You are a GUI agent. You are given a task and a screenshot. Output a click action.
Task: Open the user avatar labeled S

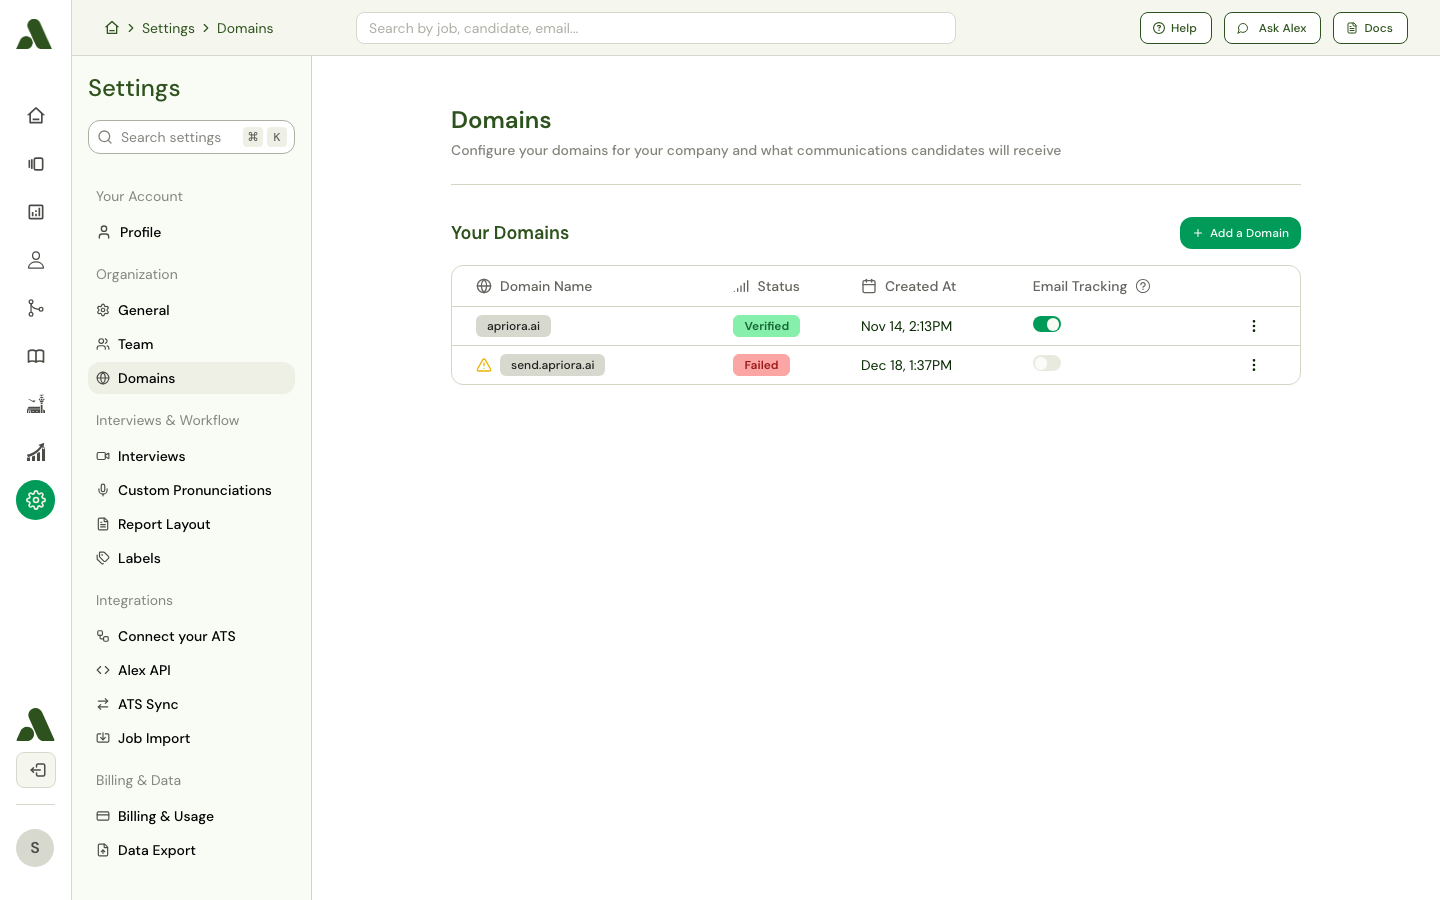(x=35, y=848)
